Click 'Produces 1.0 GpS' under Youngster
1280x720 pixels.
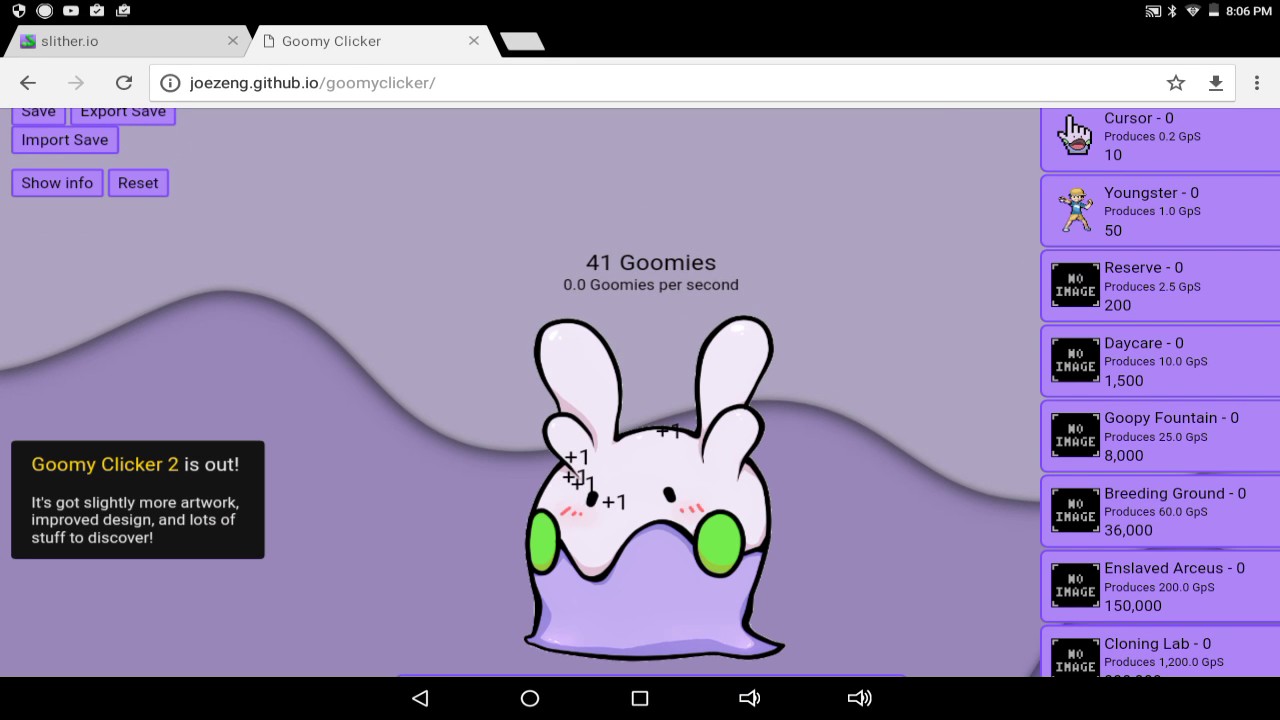point(1152,212)
